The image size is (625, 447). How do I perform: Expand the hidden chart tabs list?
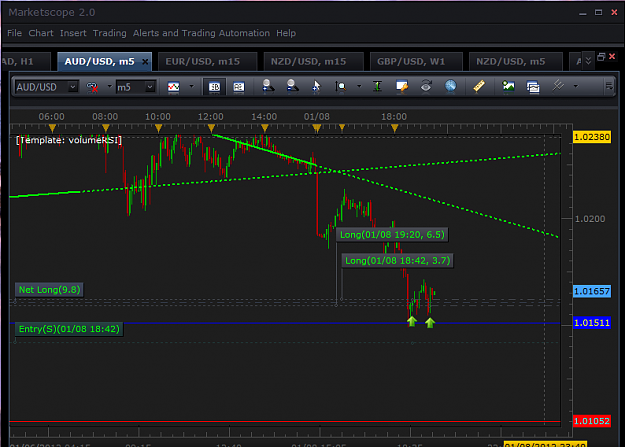tap(588, 61)
